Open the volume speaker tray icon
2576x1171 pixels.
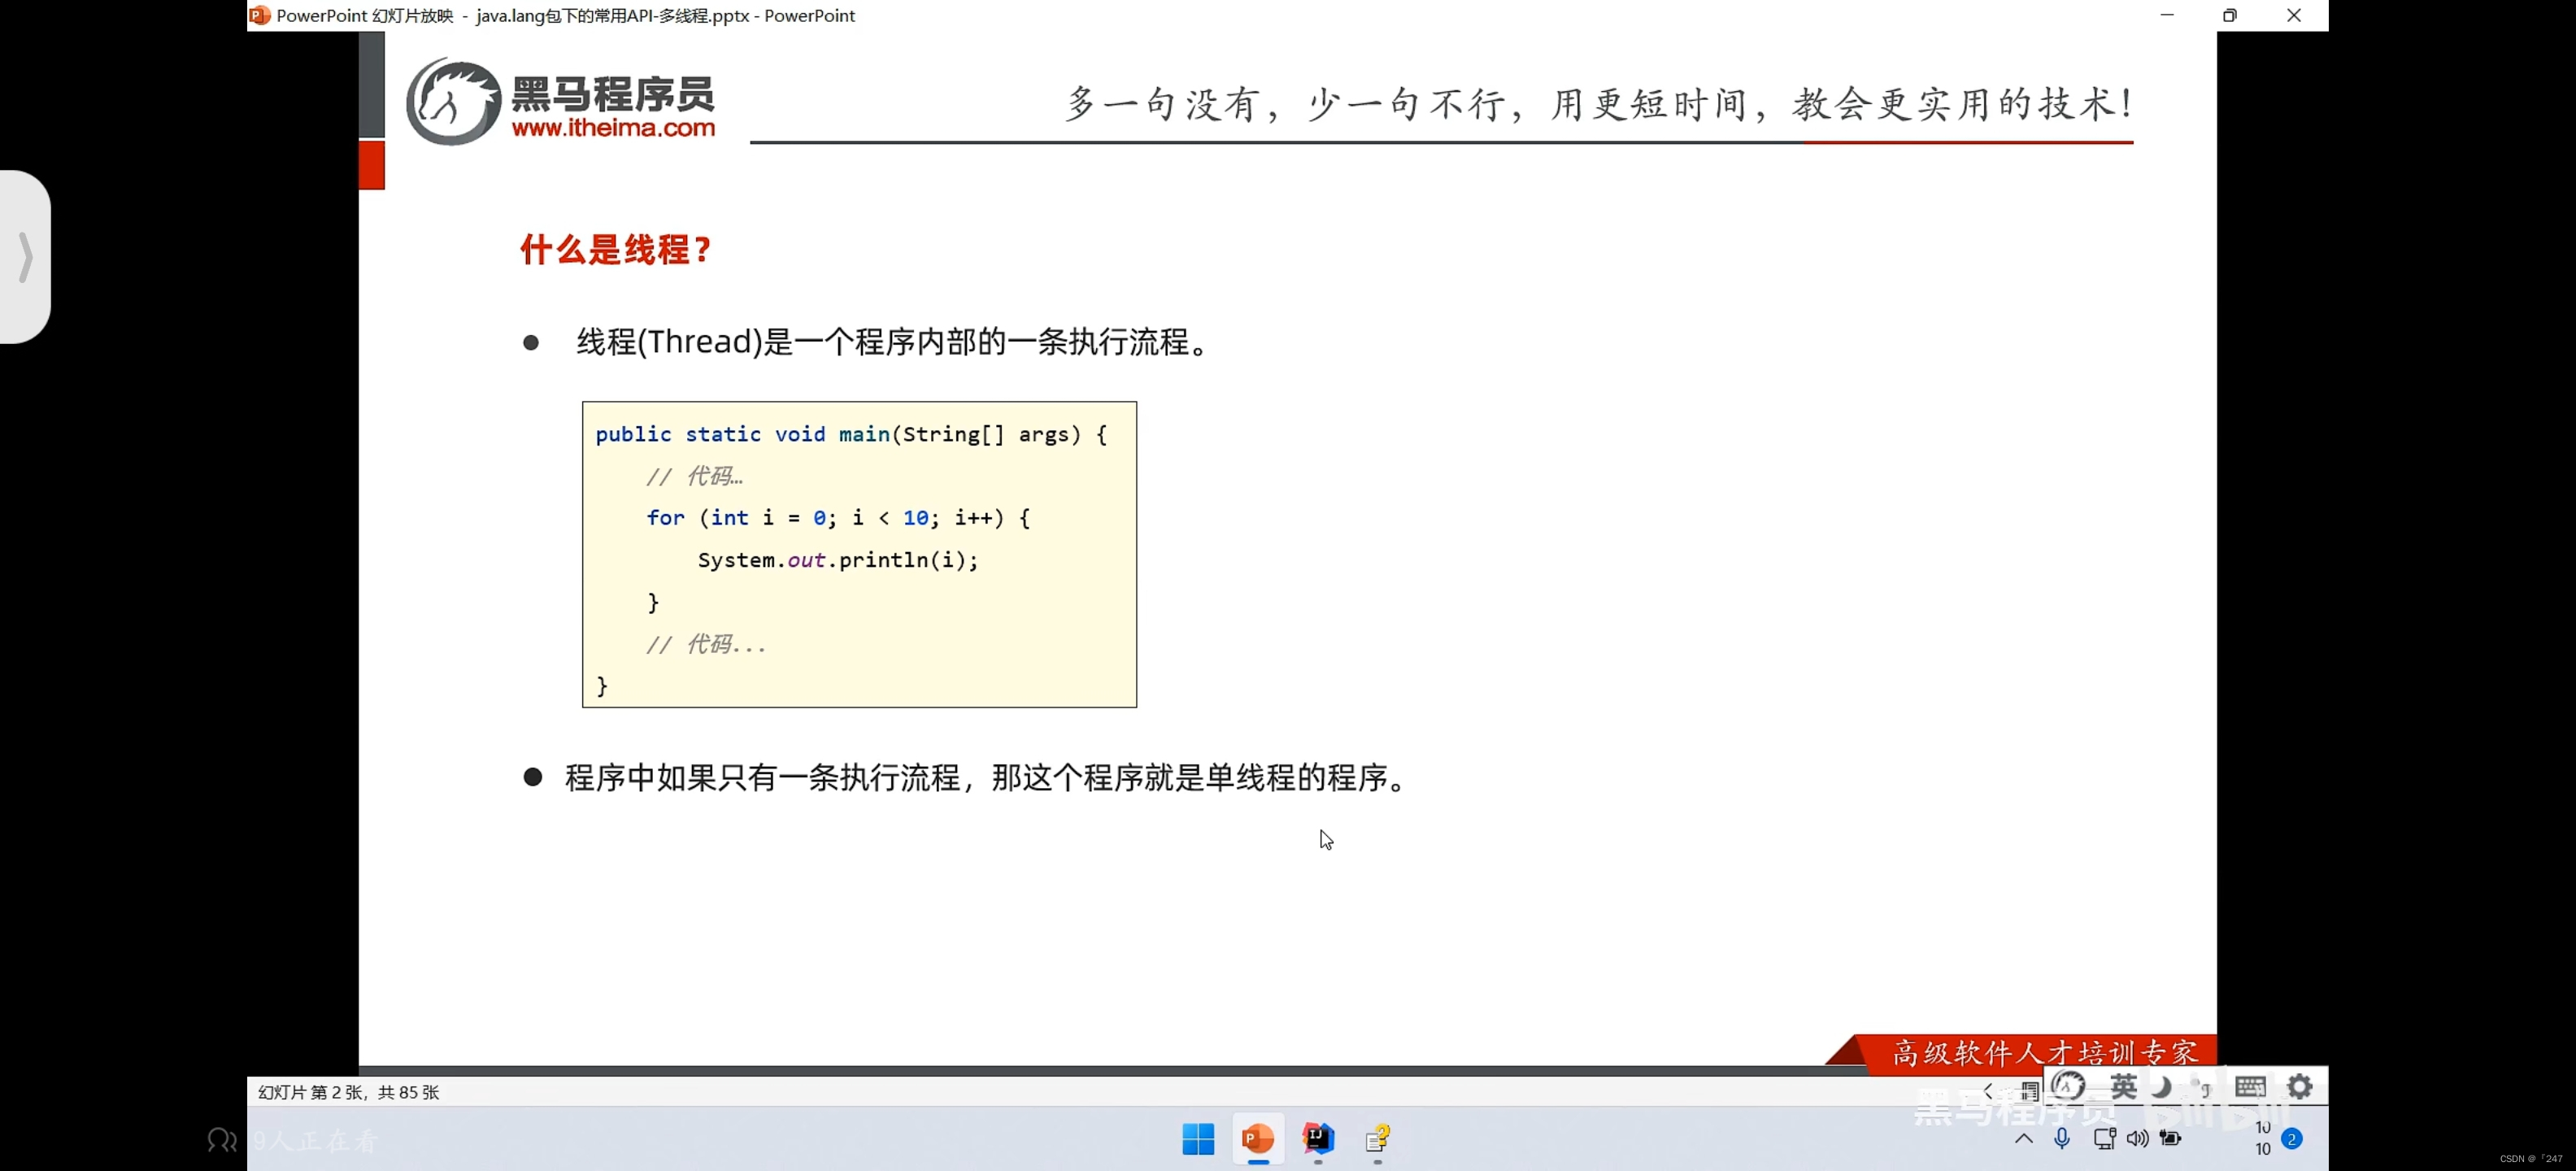click(2138, 1138)
